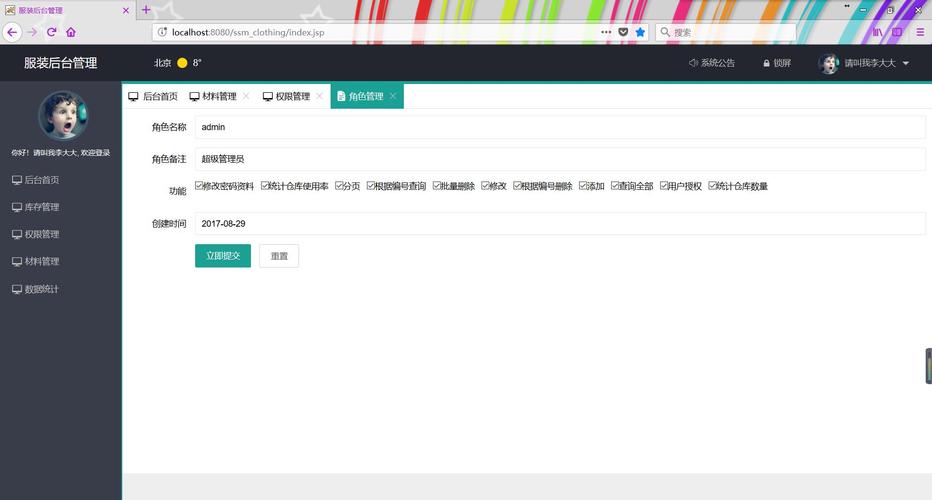Toggle 批量删除 checkbox
The height and width of the screenshot is (500, 932).
click(436, 185)
